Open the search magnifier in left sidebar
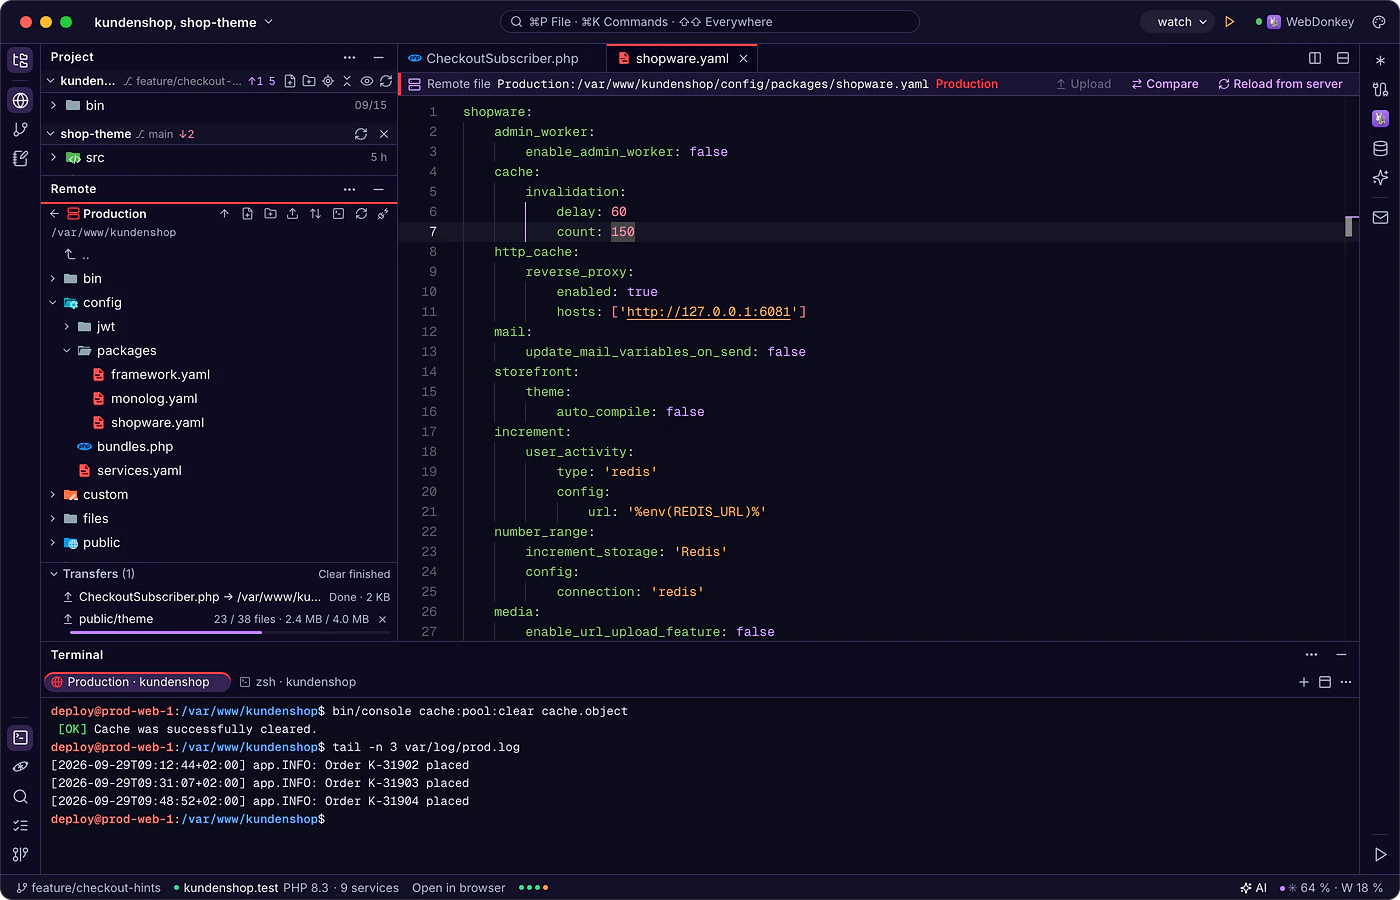This screenshot has width=1400, height=900. [x=20, y=797]
